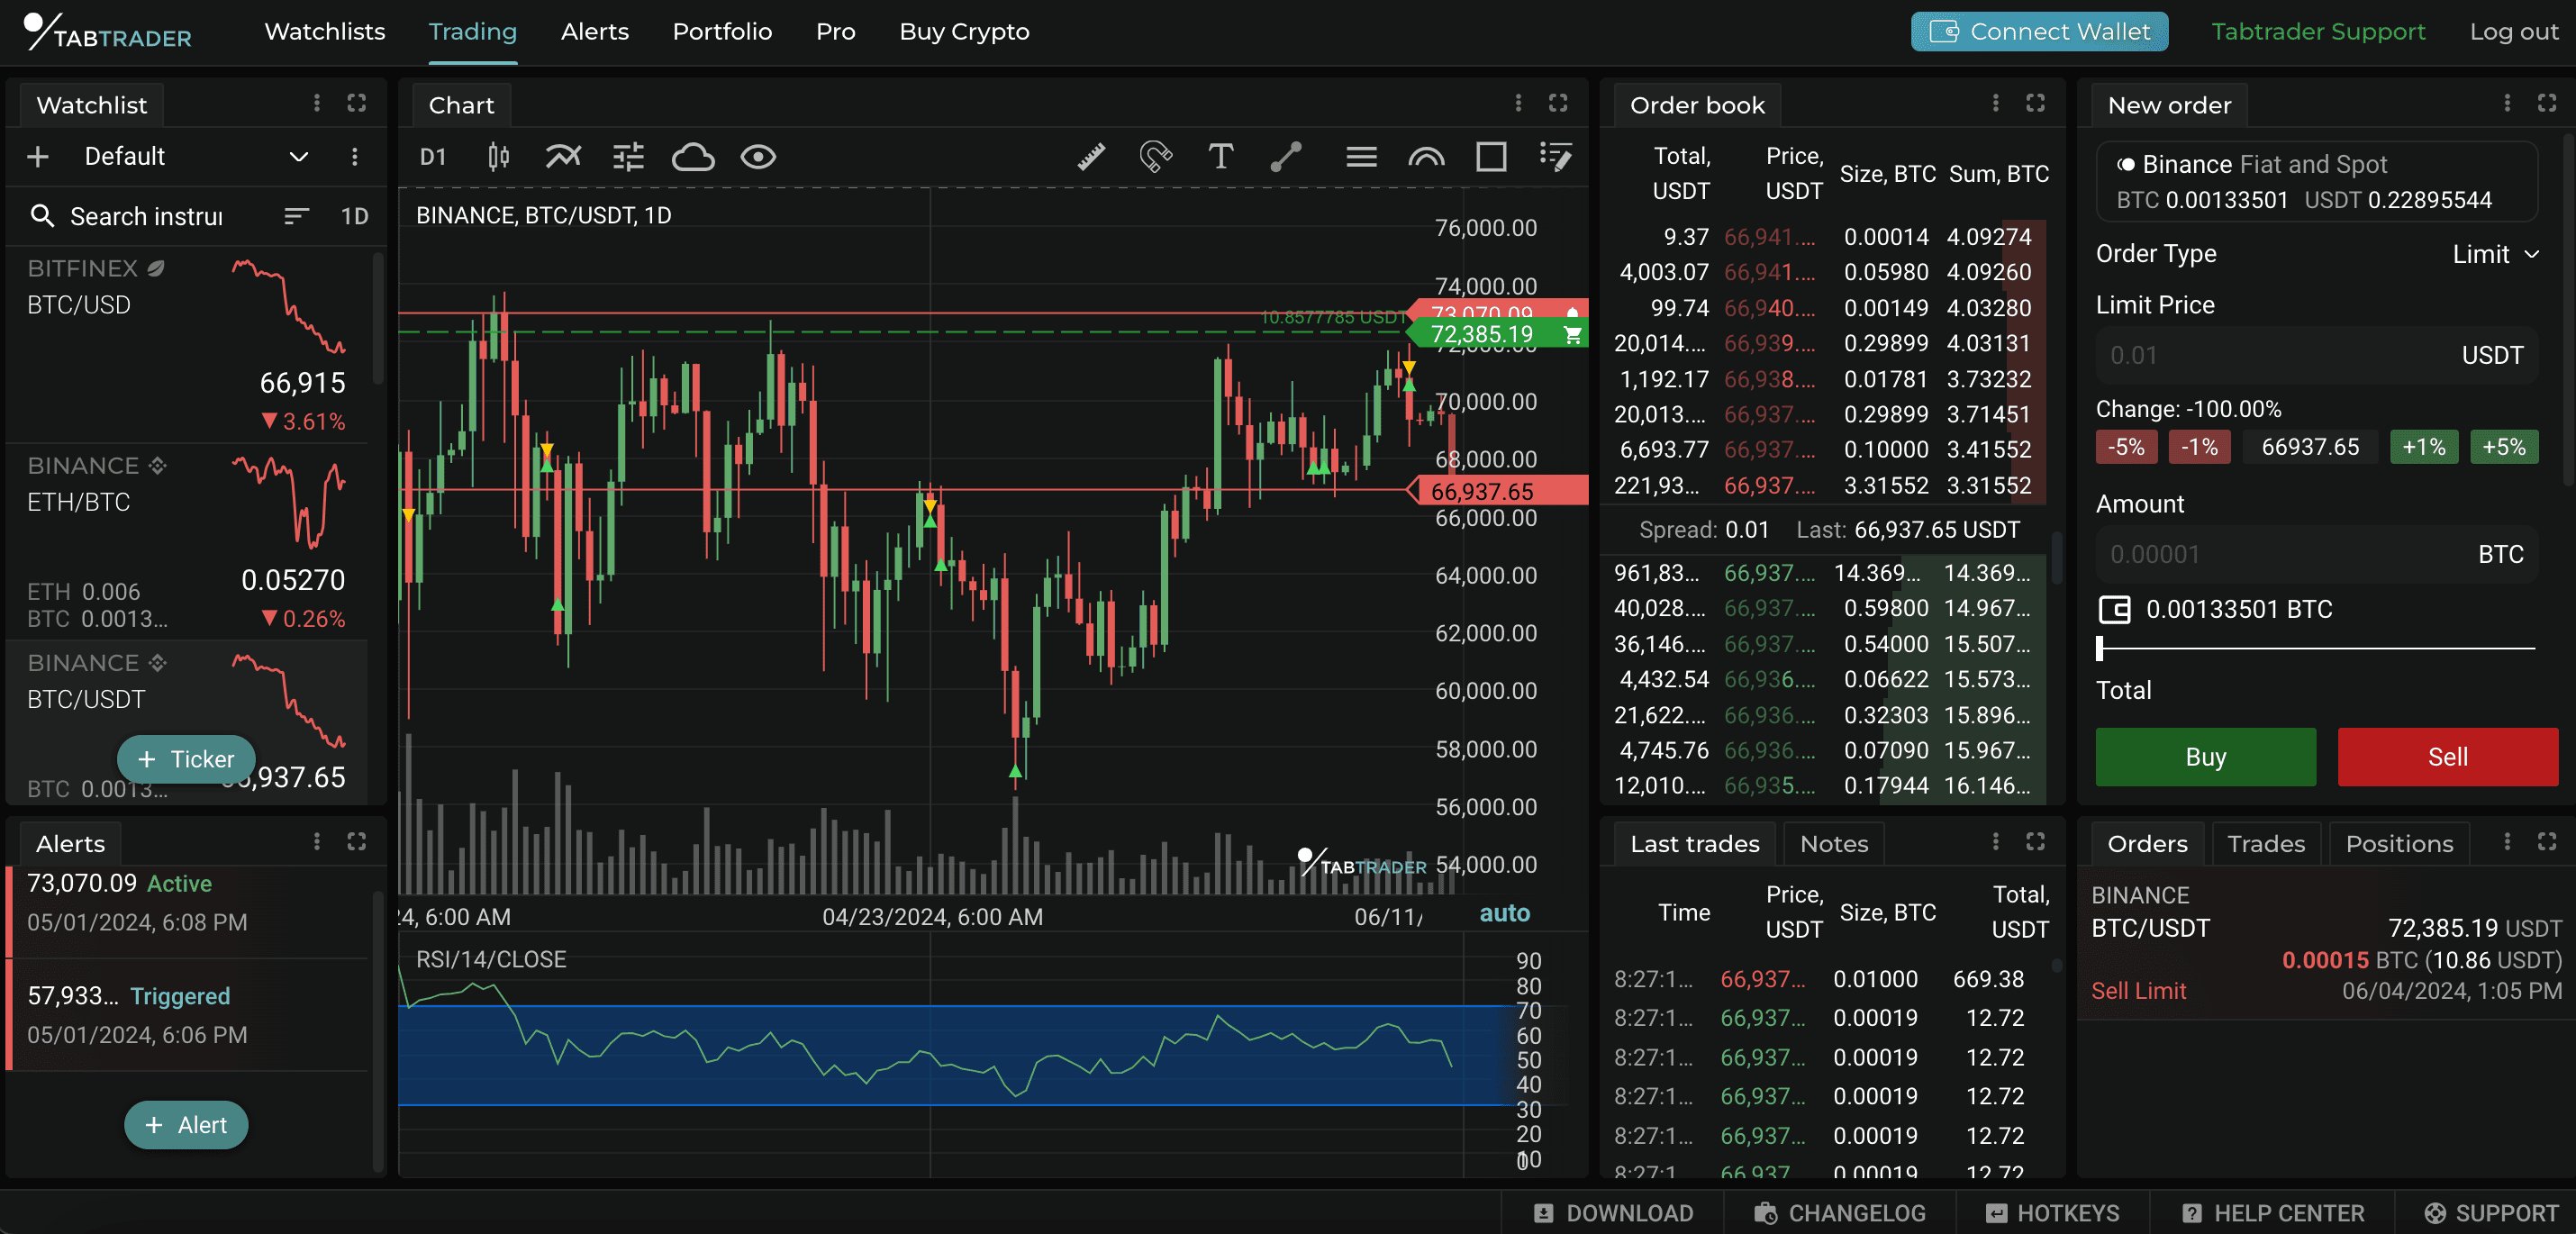Open Chart panel three-dot menu
2576x1234 pixels.
coord(1518,103)
